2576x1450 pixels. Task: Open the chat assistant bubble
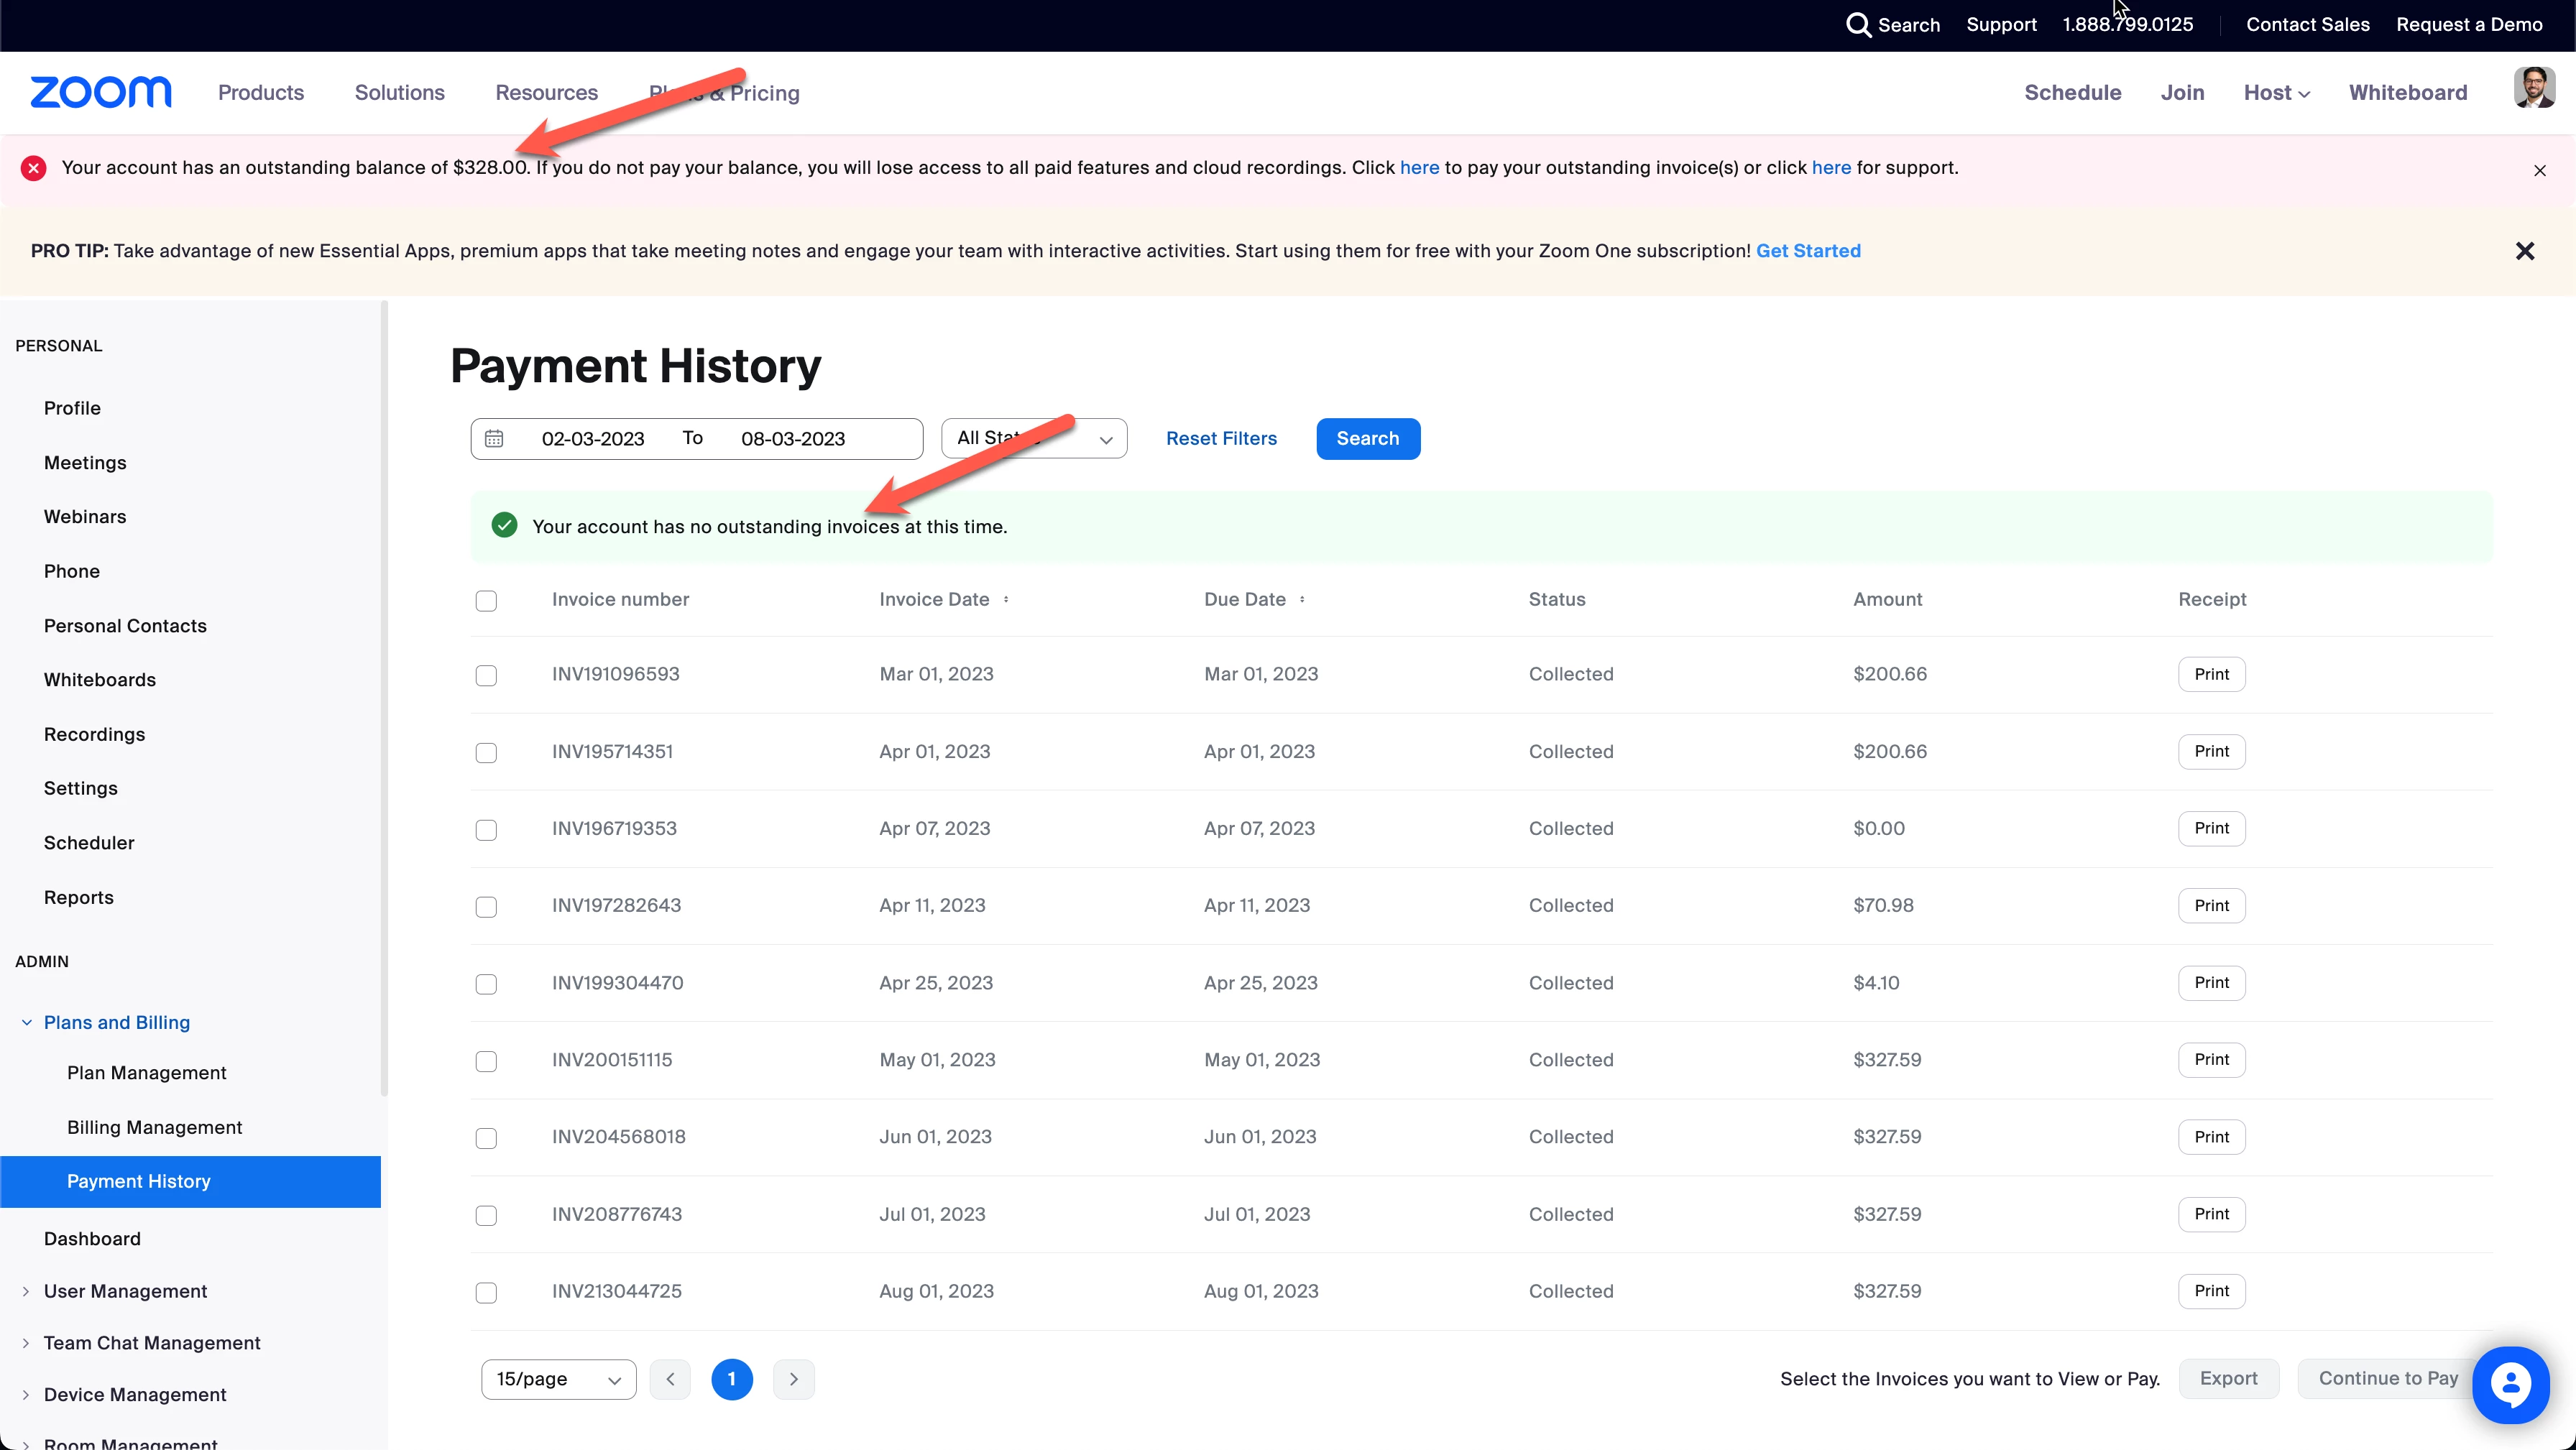[x=2510, y=1384]
